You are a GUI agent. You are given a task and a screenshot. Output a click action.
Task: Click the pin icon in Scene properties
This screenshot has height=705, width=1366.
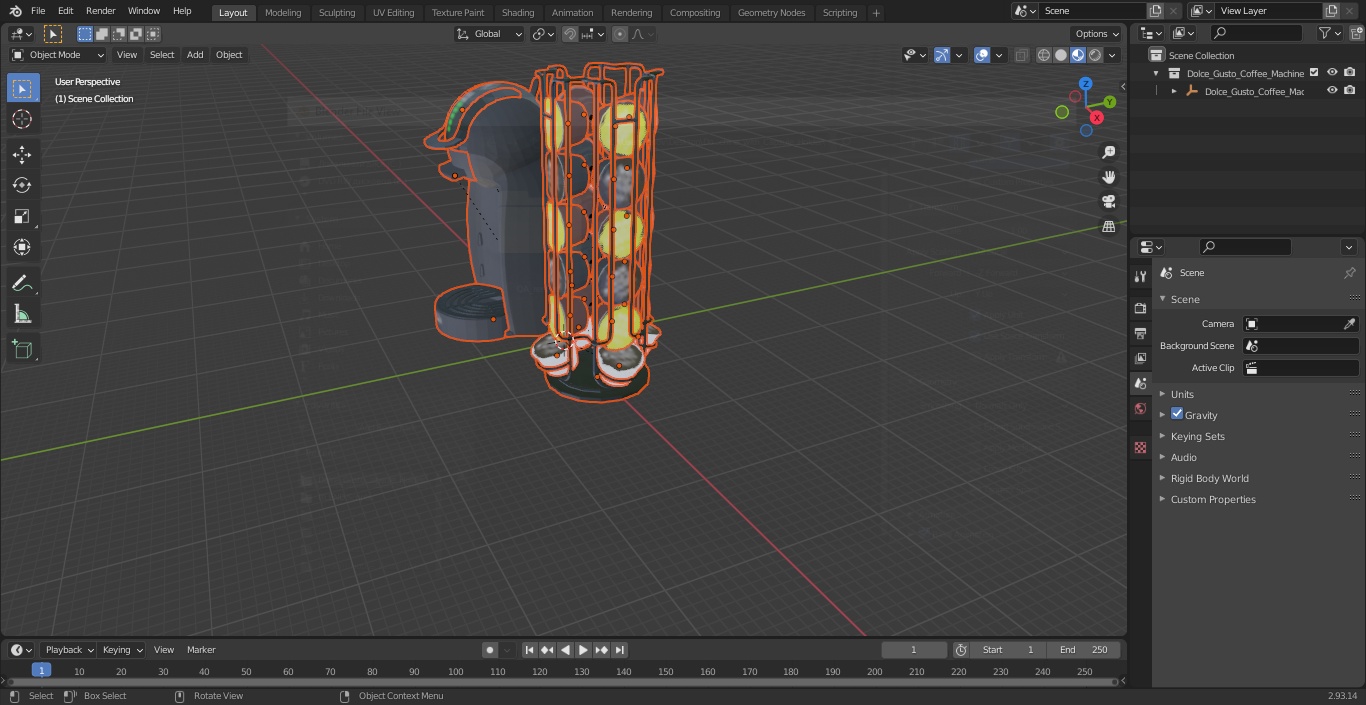(1349, 273)
